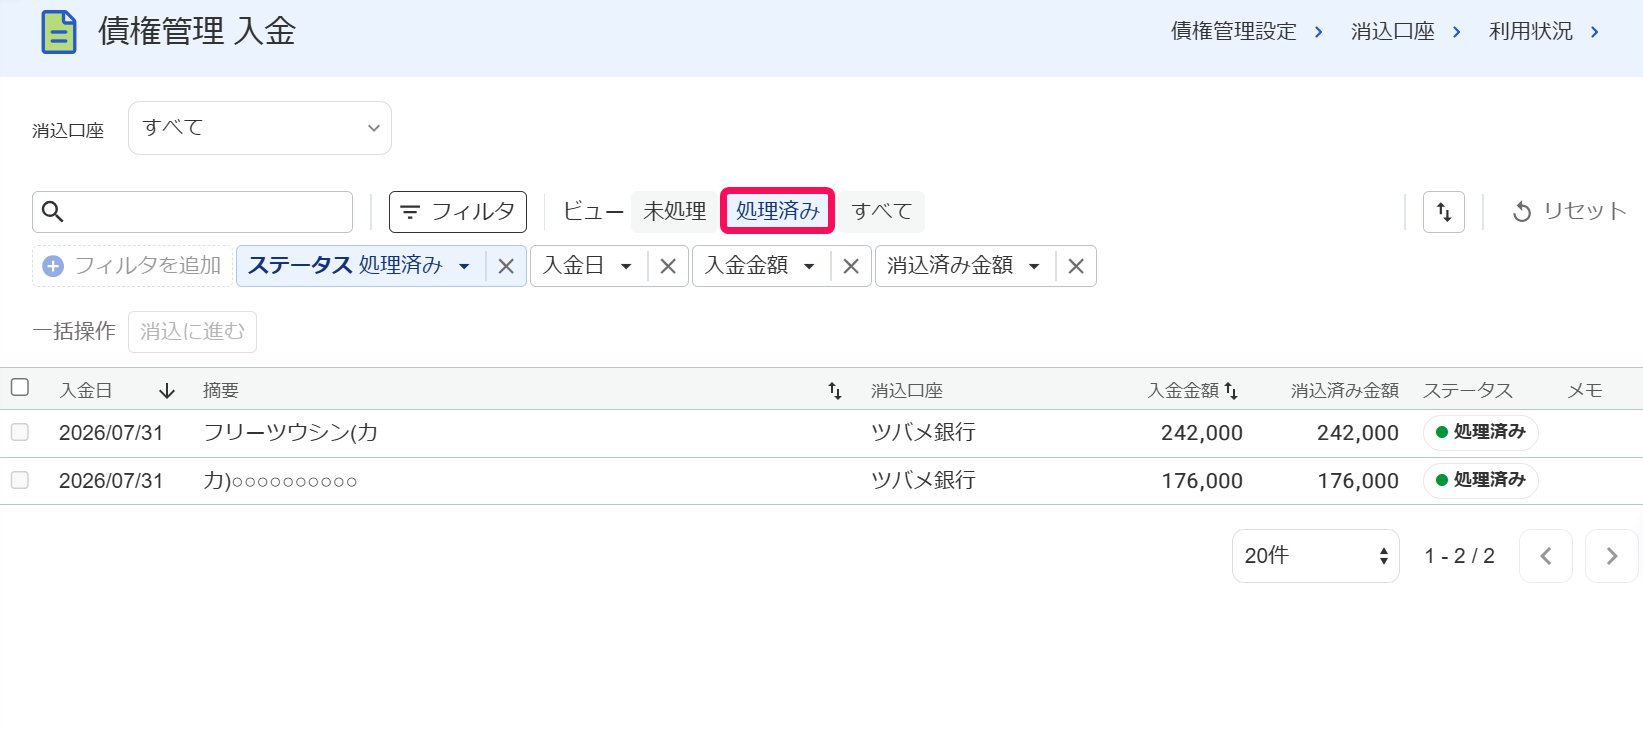Click the chevron next to 消込口座 link
Viewport: 1643px width, 730px height.
click(x=1457, y=32)
